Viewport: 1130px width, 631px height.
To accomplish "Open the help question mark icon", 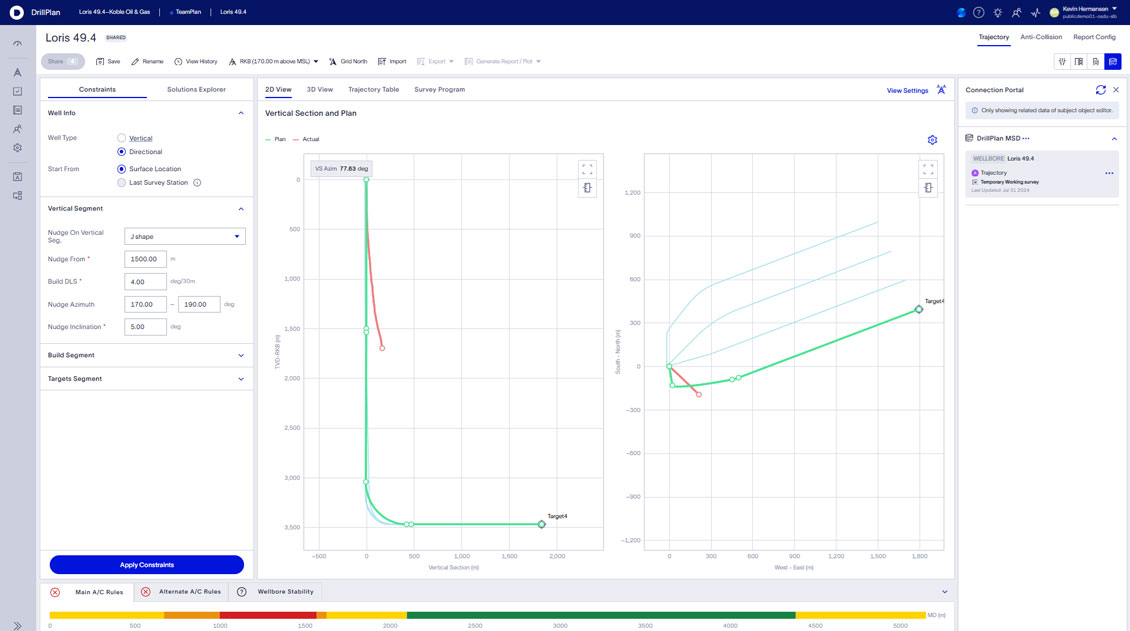I will coord(979,12).
